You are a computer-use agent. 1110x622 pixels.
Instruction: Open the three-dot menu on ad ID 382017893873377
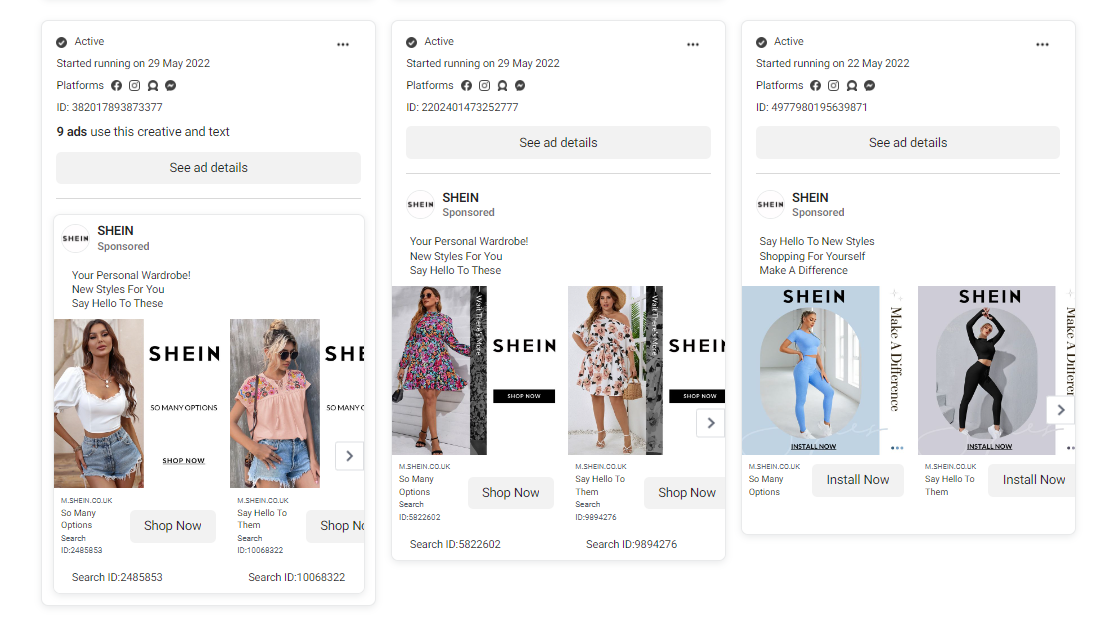coord(343,45)
